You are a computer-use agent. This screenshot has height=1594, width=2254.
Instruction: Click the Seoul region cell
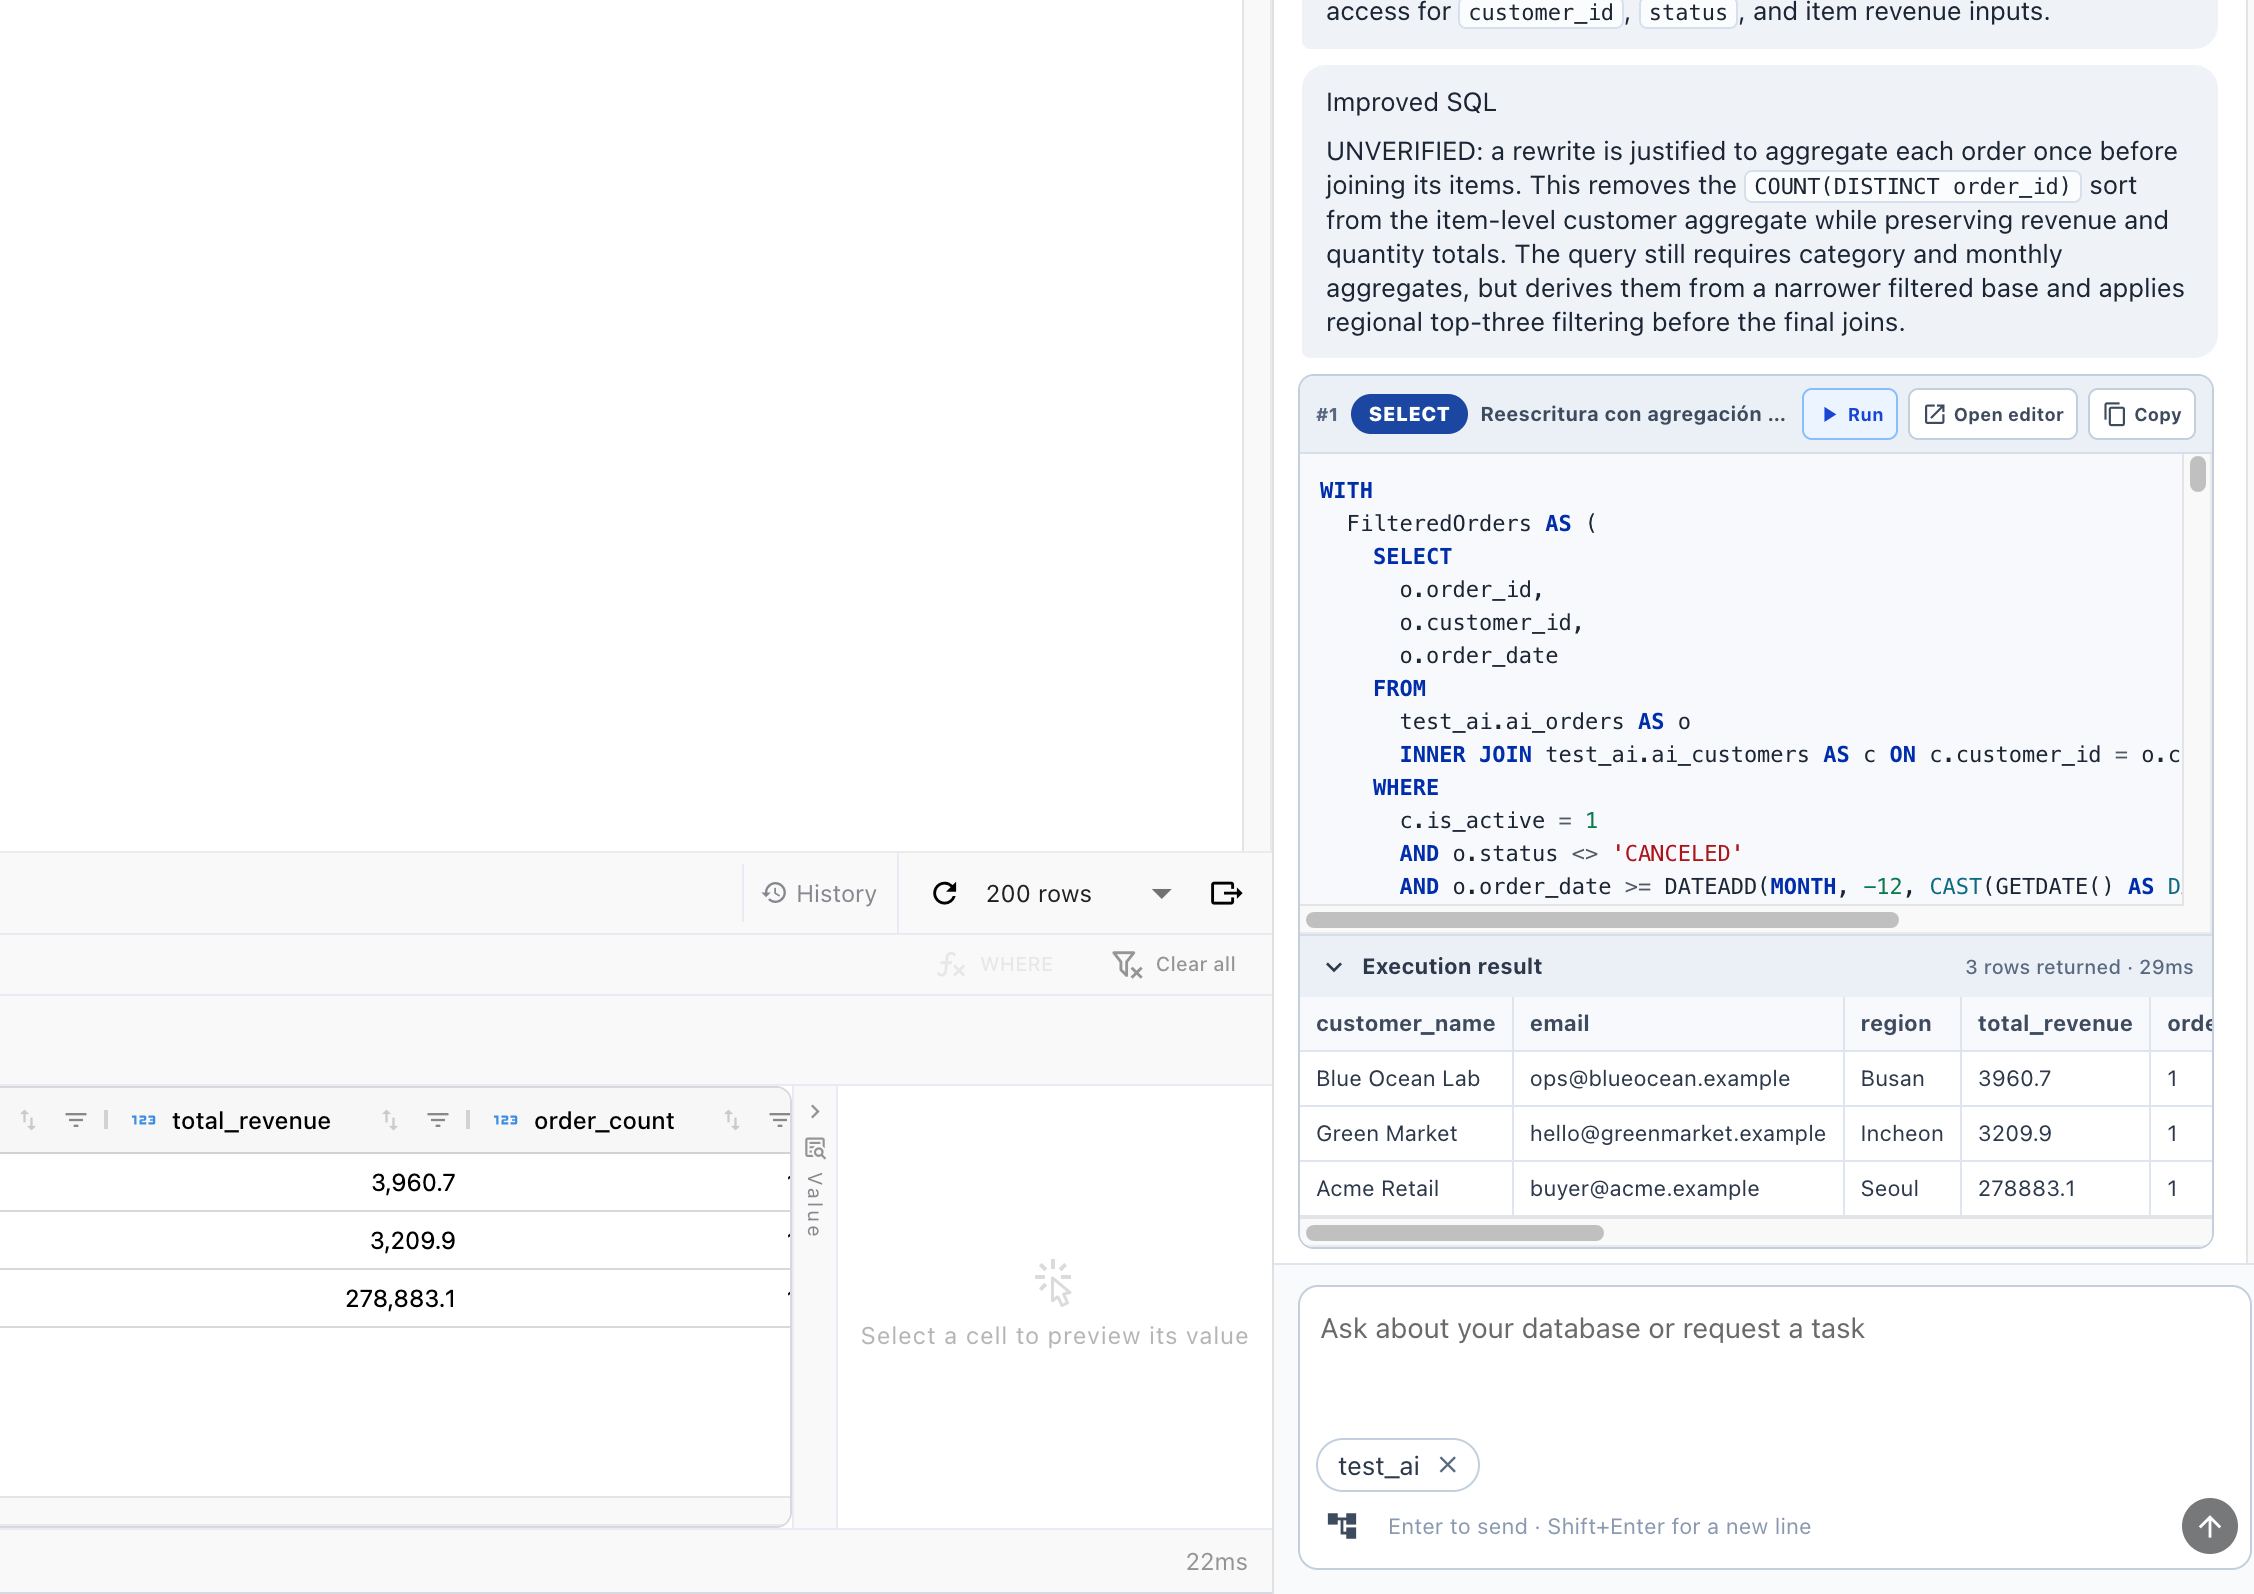[1902, 1188]
